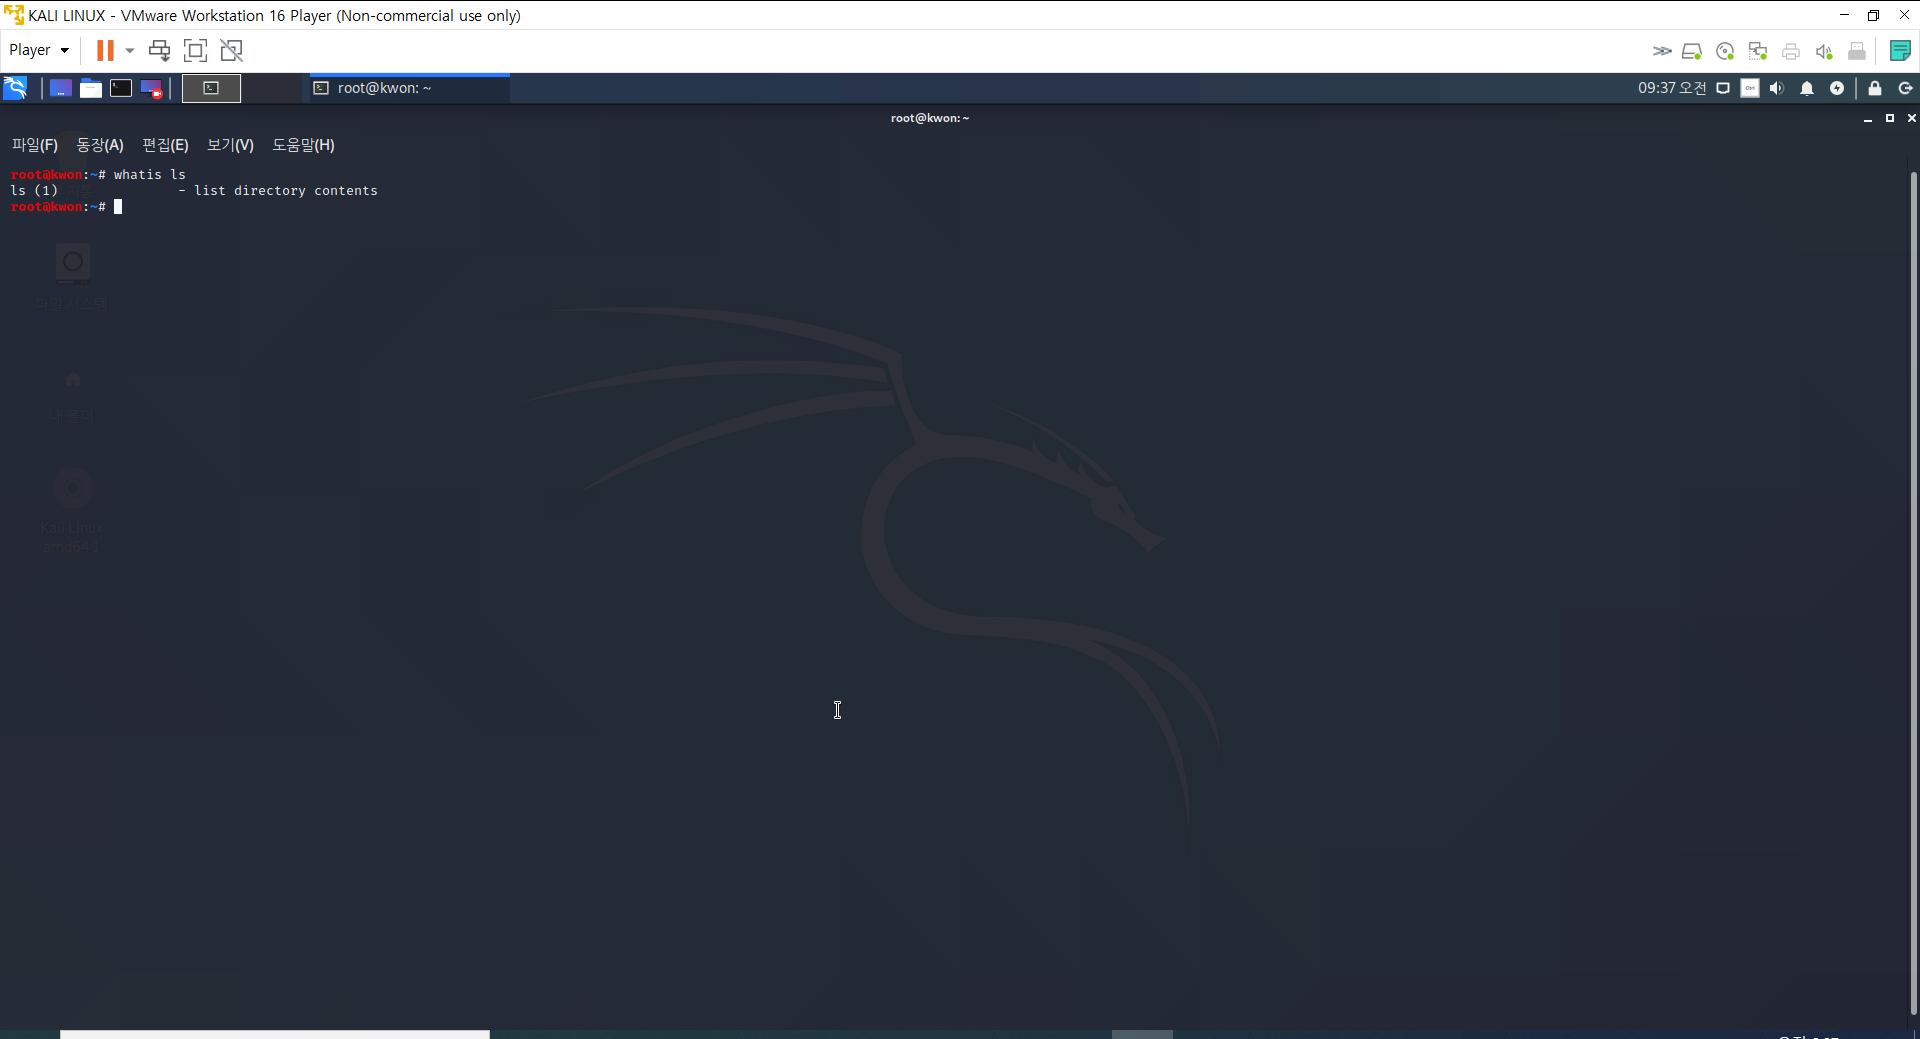
Task: Open the power manager lightning icon
Action: (1837, 88)
